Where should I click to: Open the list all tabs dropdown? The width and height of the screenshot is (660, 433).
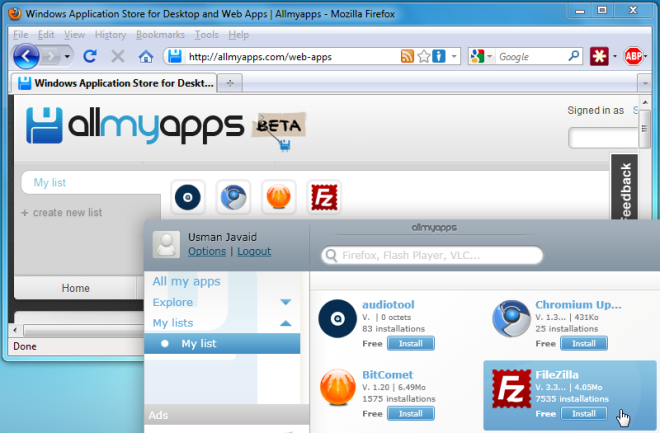click(645, 83)
